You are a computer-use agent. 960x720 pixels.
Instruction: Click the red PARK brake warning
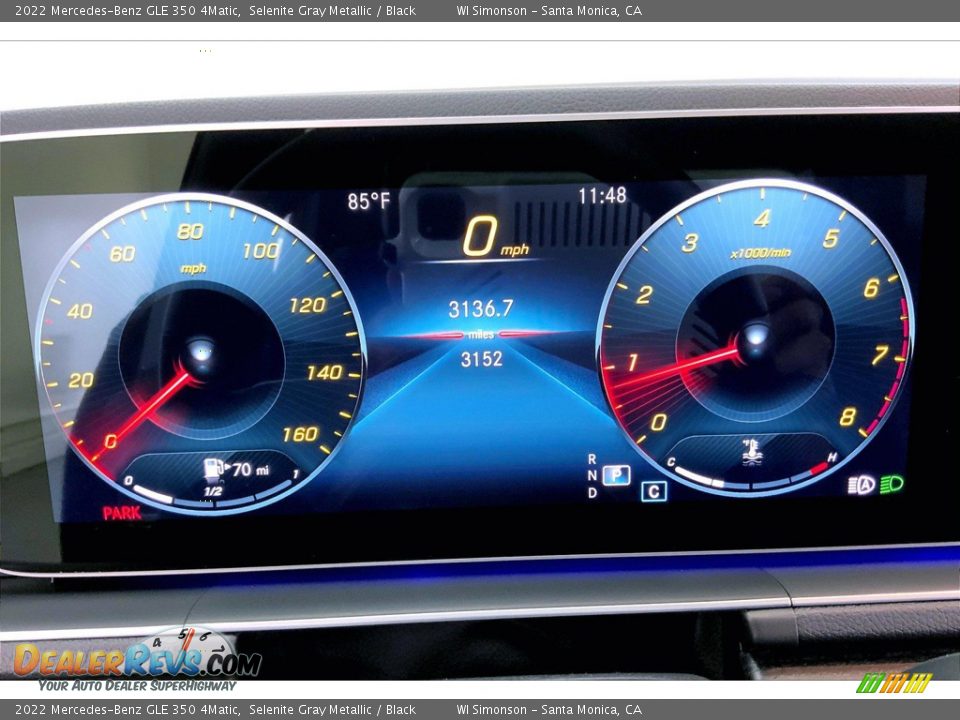[122, 513]
